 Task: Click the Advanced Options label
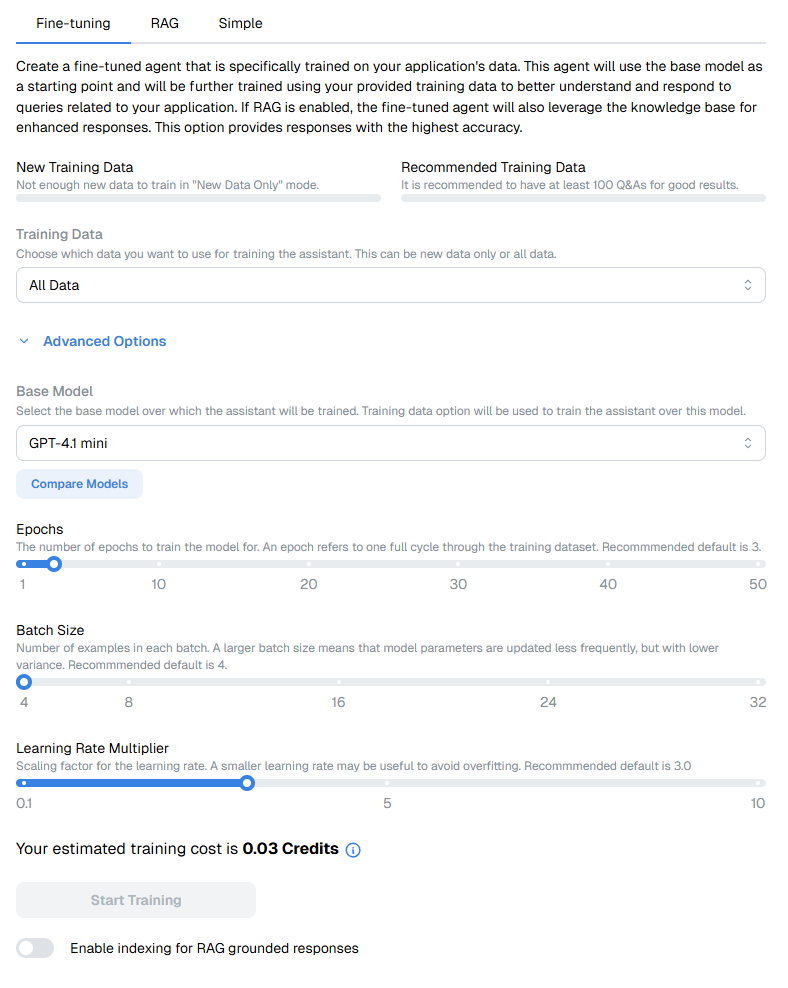pos(105,341)
